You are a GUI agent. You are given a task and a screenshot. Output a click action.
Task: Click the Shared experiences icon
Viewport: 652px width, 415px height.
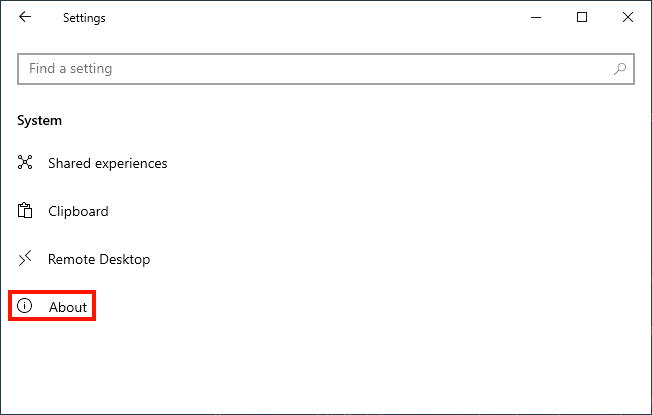(26, 163)
